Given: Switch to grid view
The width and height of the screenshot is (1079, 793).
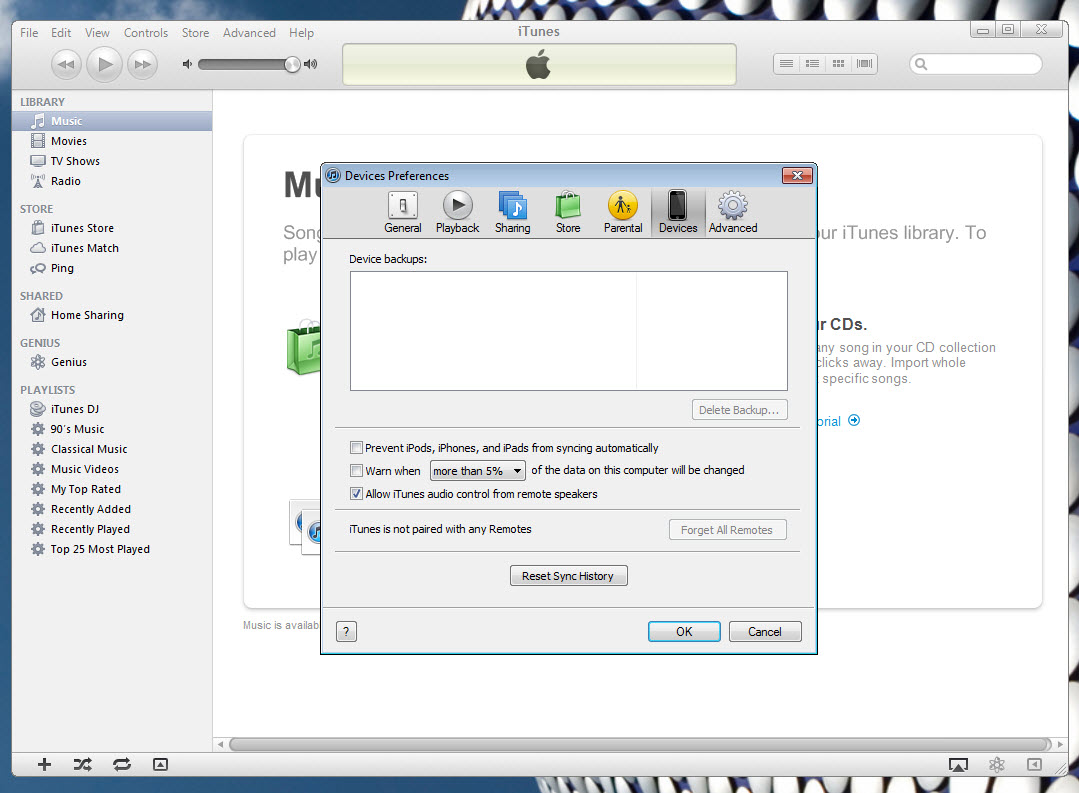Looking at the screenshot, I should [838, 64].
